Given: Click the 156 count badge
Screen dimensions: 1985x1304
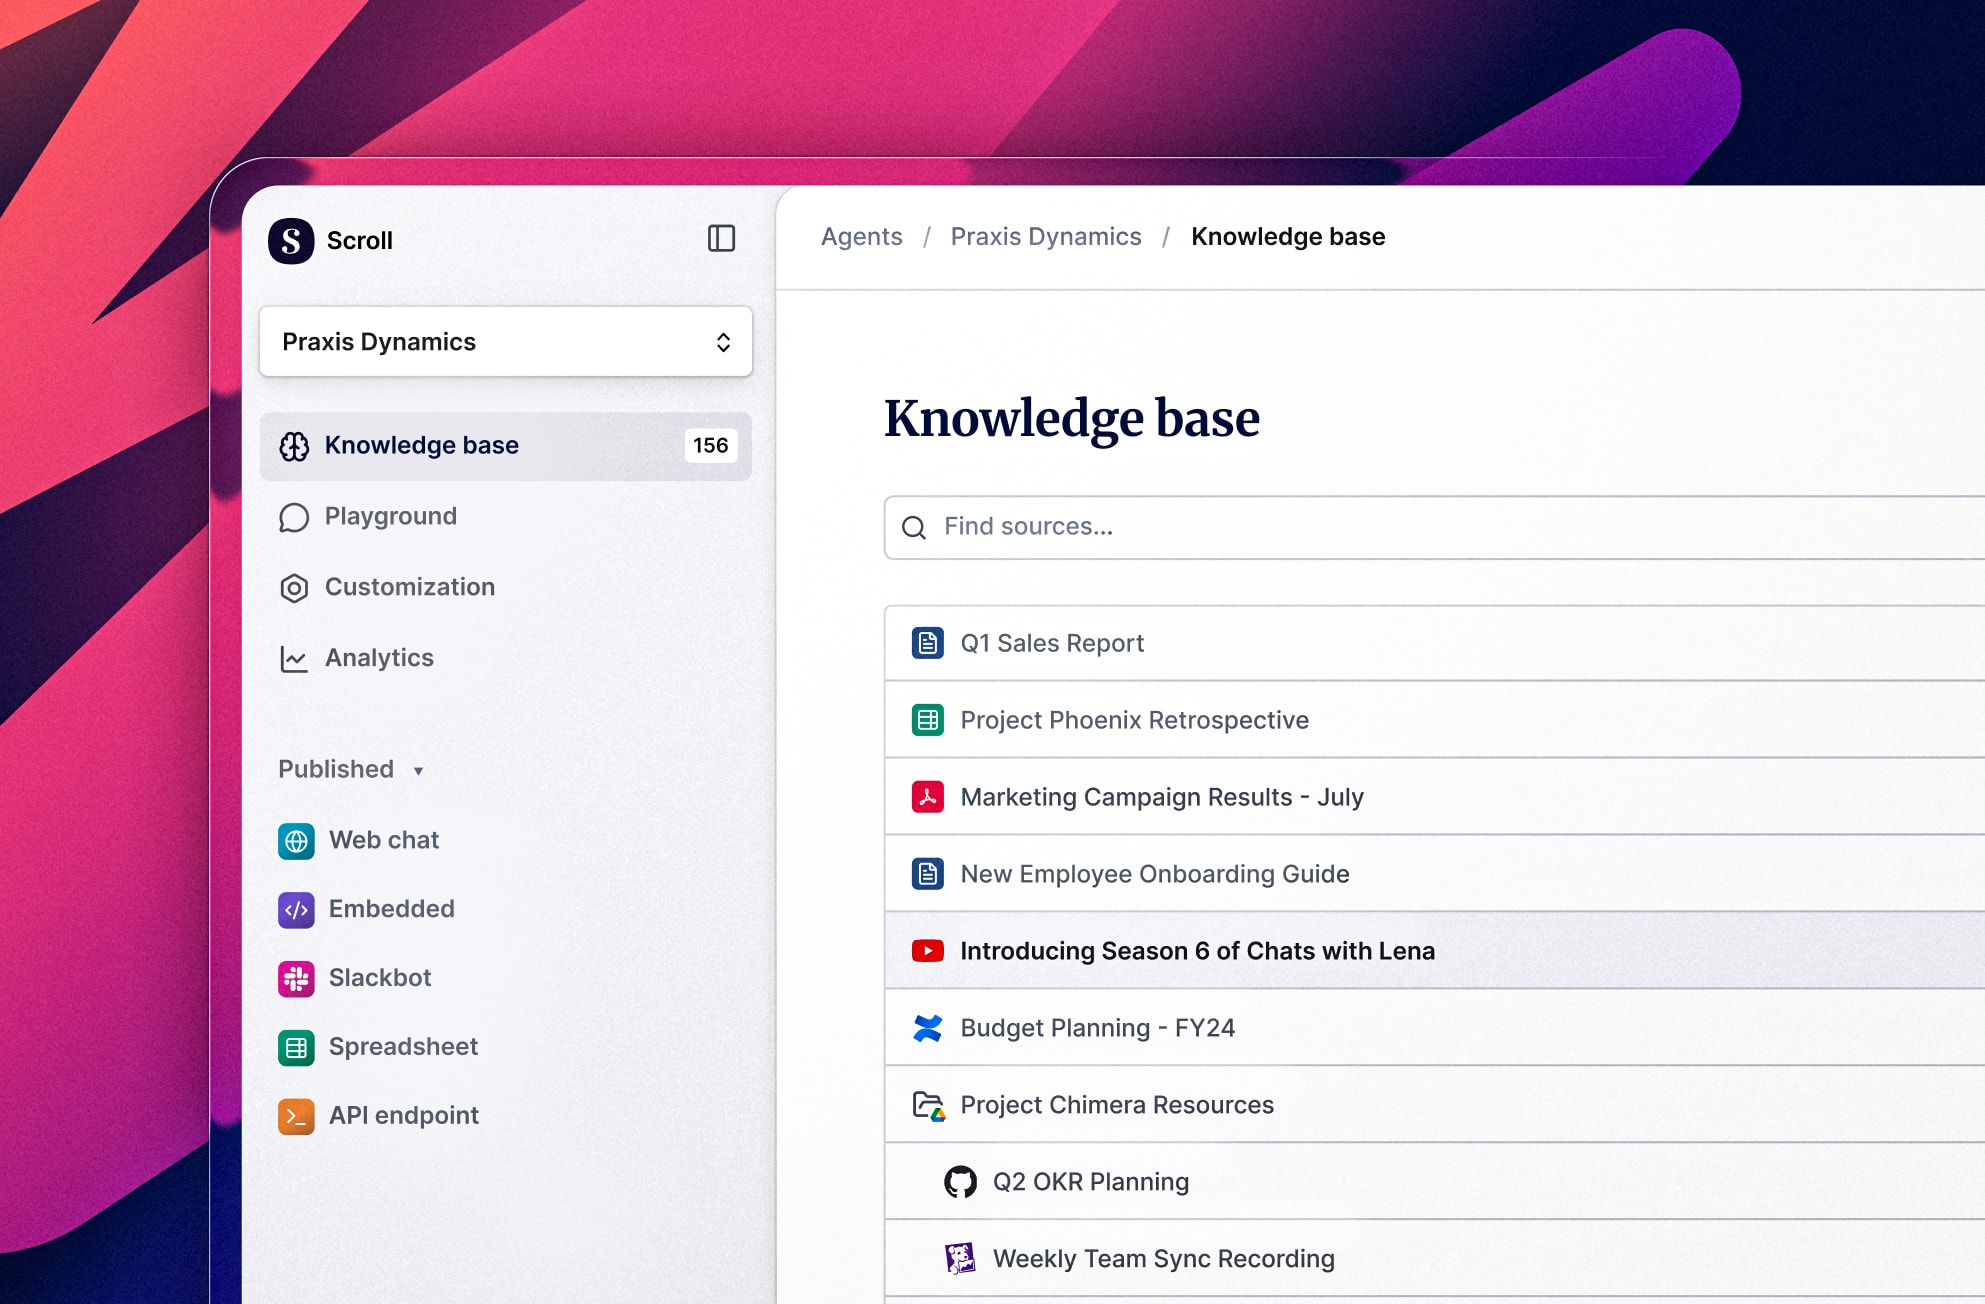Looking at the screenshot, I should [x=711, y=446].
